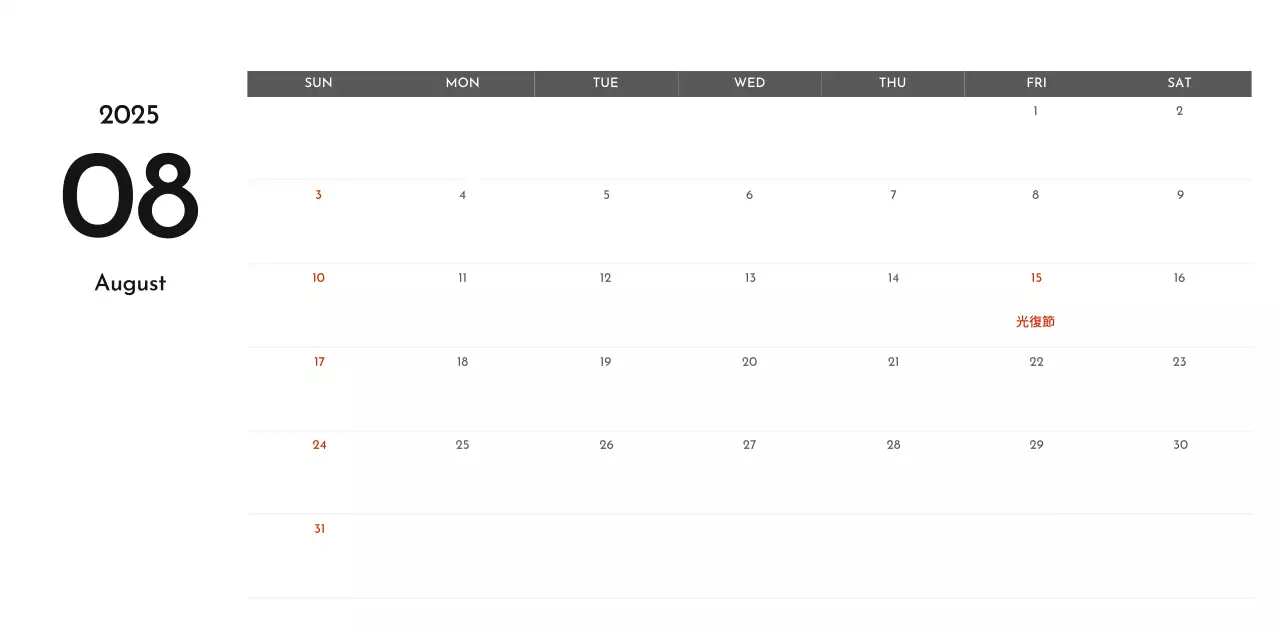Select red Sunday date 10
The height and width of the screenshot is (627, 1280).
click(x=318, y=278)
